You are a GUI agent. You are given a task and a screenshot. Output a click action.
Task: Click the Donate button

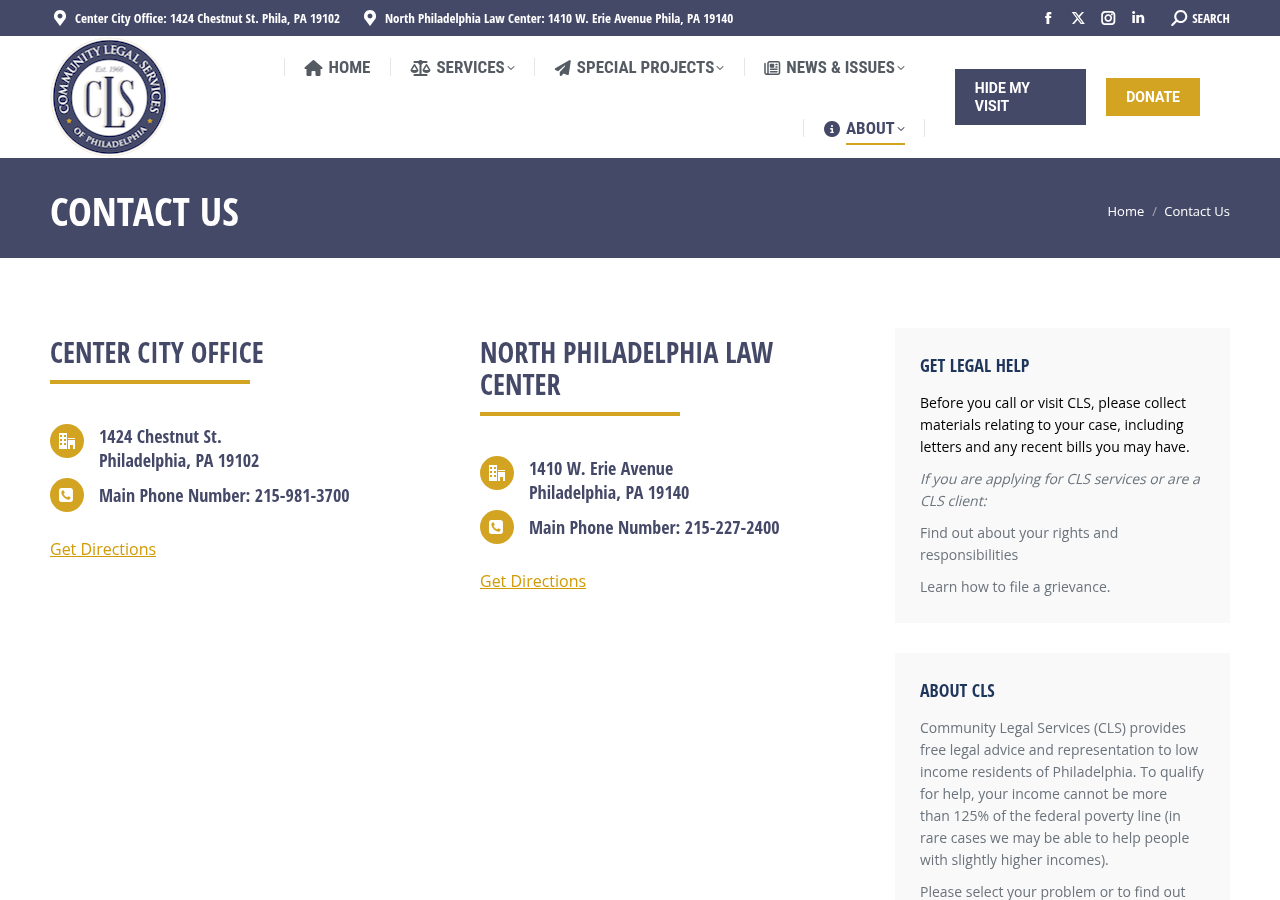(x=1153, y=97)
